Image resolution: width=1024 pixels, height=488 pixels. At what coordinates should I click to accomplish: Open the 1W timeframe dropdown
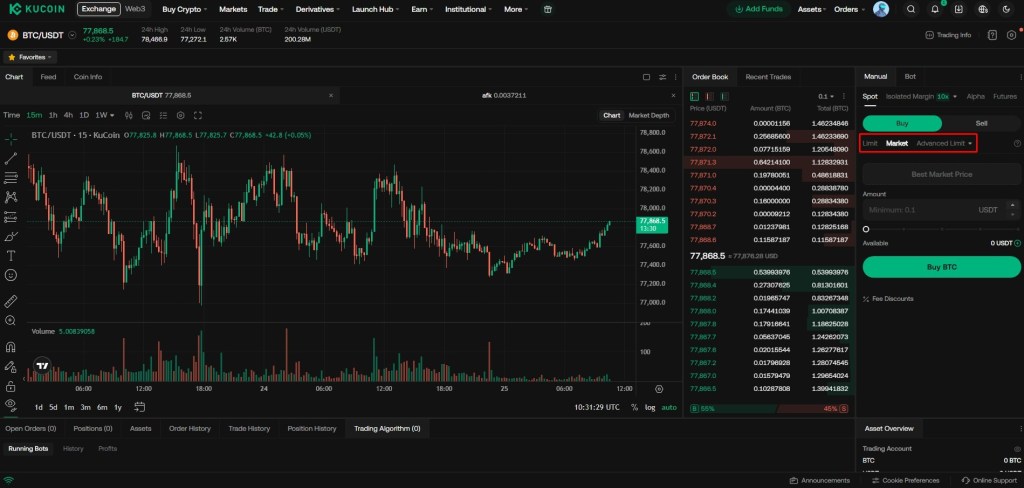coord(104,115)
